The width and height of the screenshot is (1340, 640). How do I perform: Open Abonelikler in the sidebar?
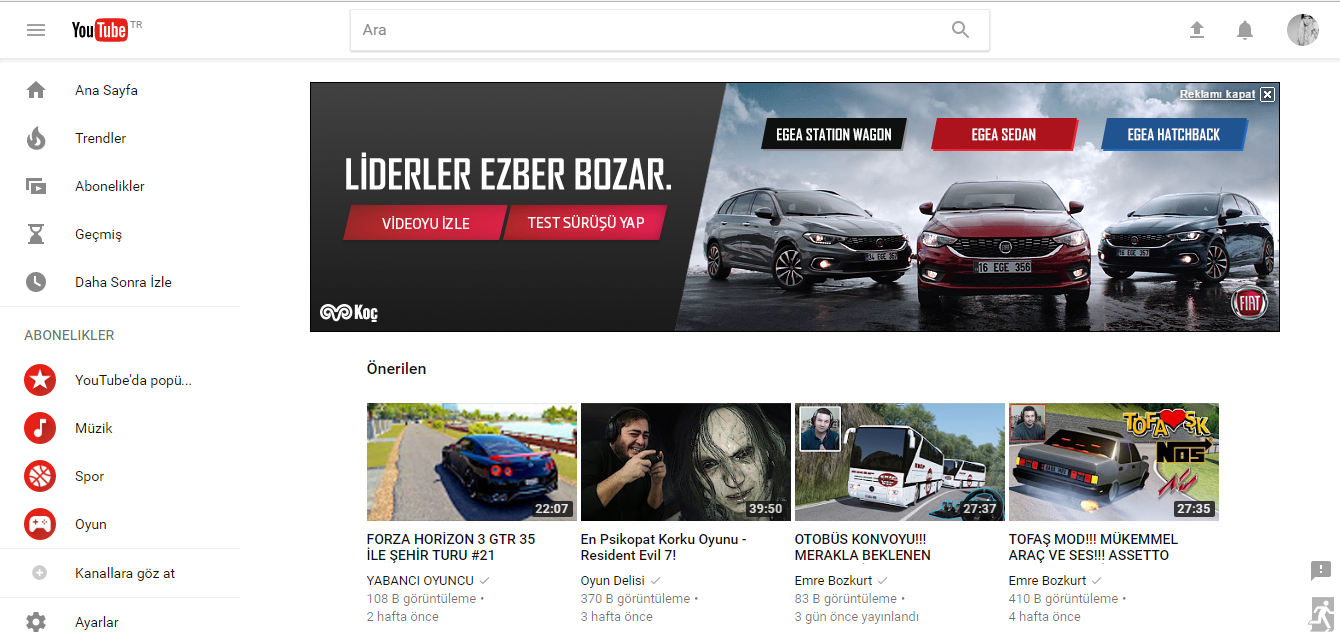pos(110,186)
